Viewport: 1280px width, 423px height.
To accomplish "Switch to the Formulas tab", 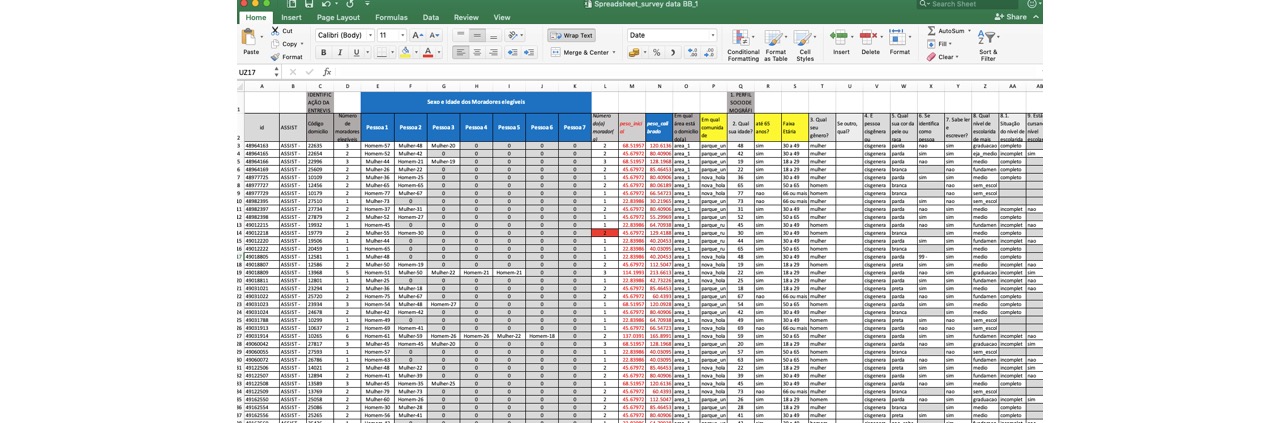I will coord(391,17).
